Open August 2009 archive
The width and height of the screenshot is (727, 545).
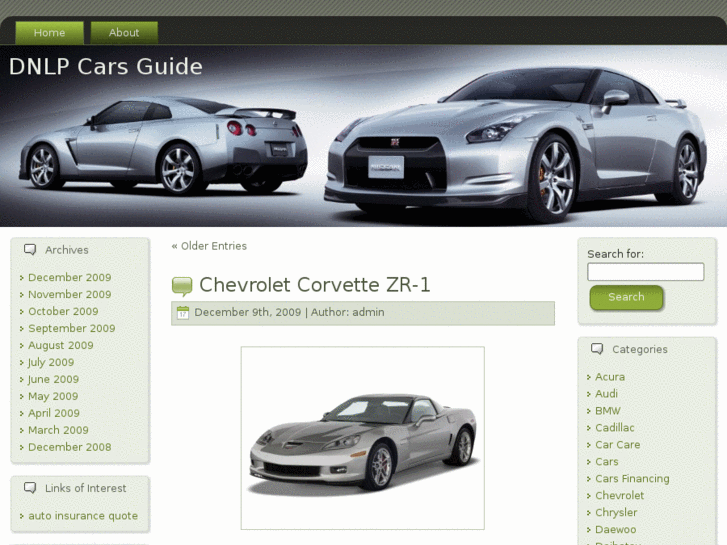click(x=61, y=346)
